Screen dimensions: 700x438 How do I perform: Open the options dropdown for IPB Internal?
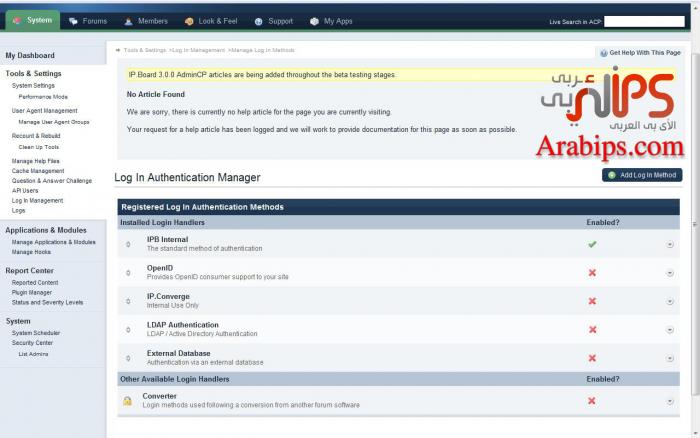[669, 245]
